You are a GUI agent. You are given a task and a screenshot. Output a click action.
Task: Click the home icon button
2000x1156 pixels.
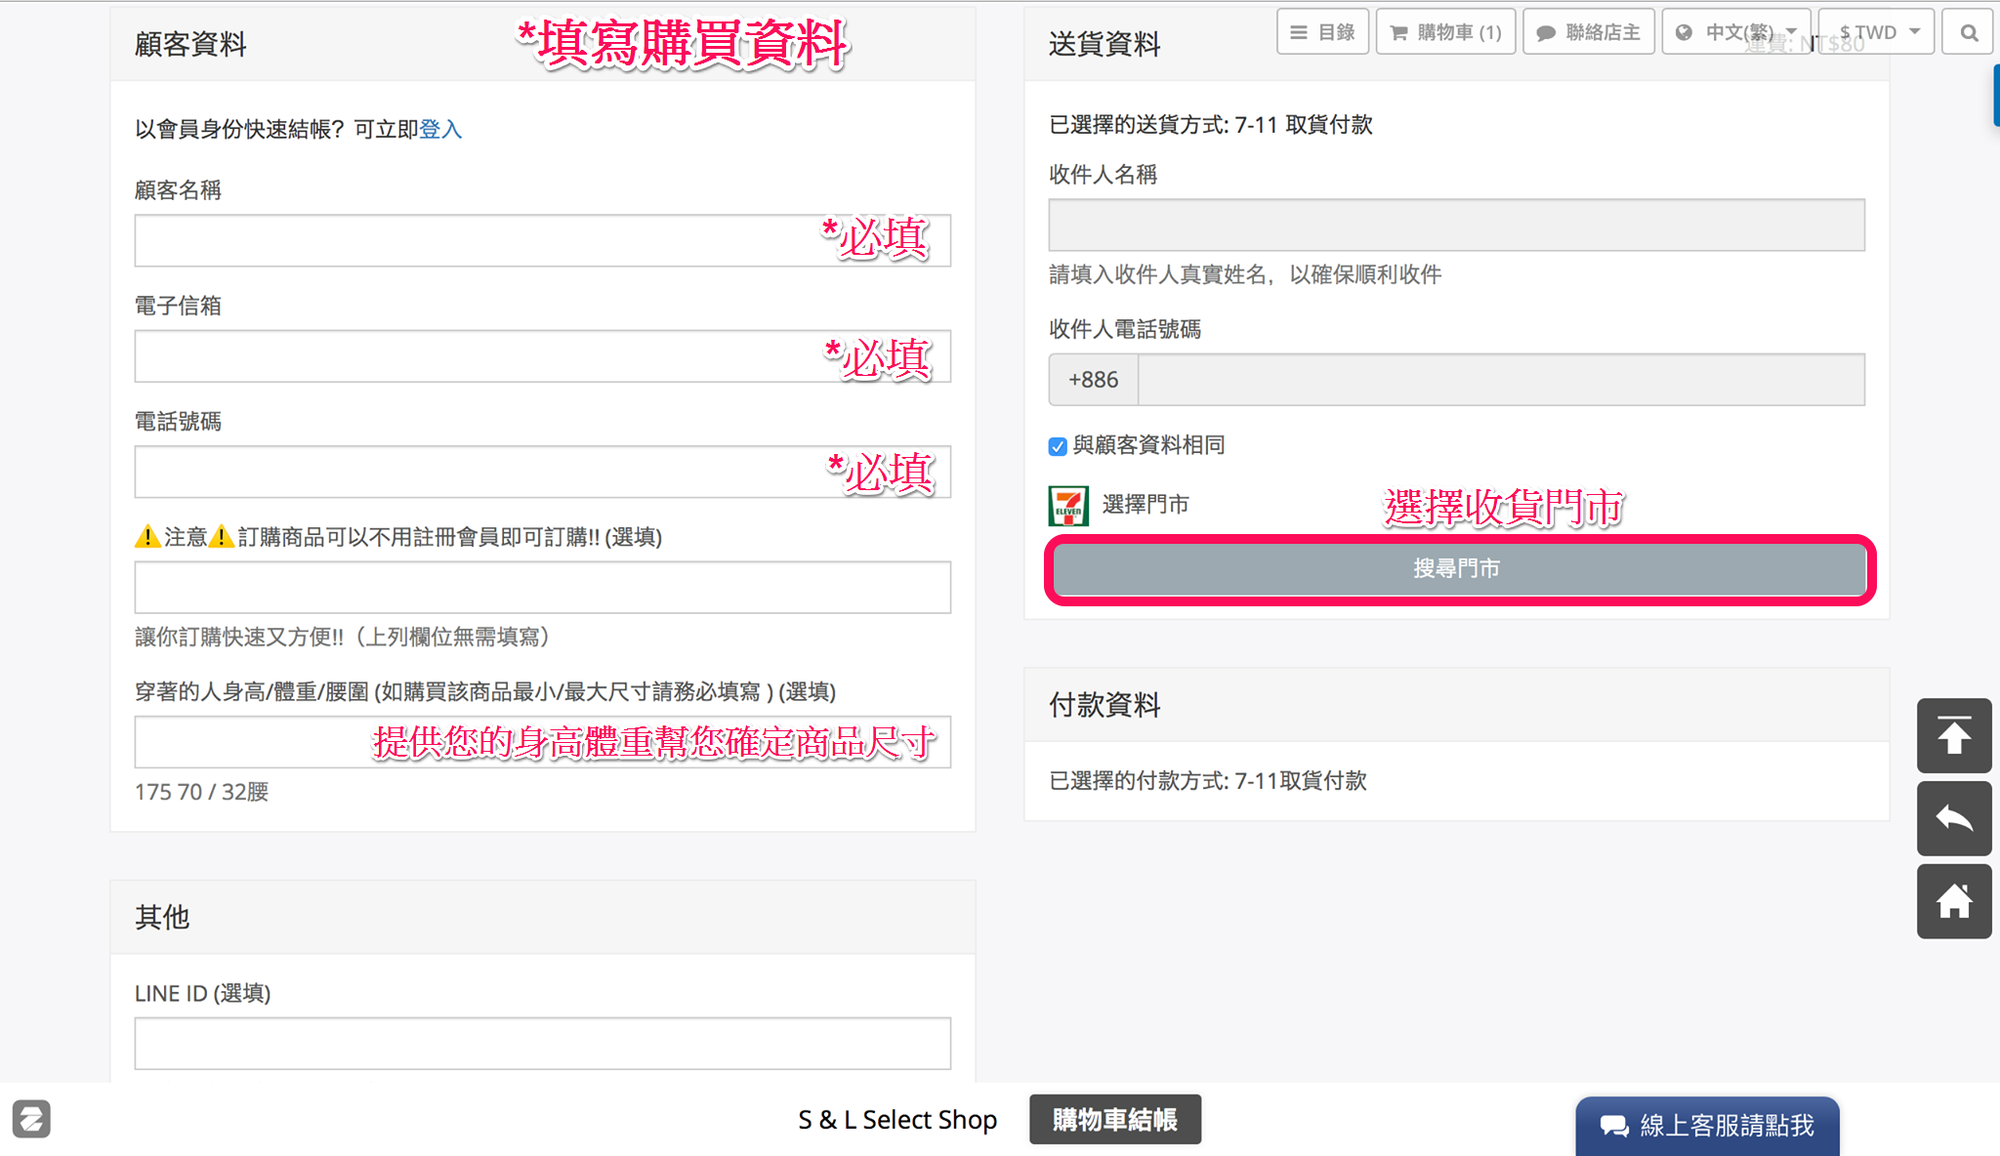pos(1953,902)
